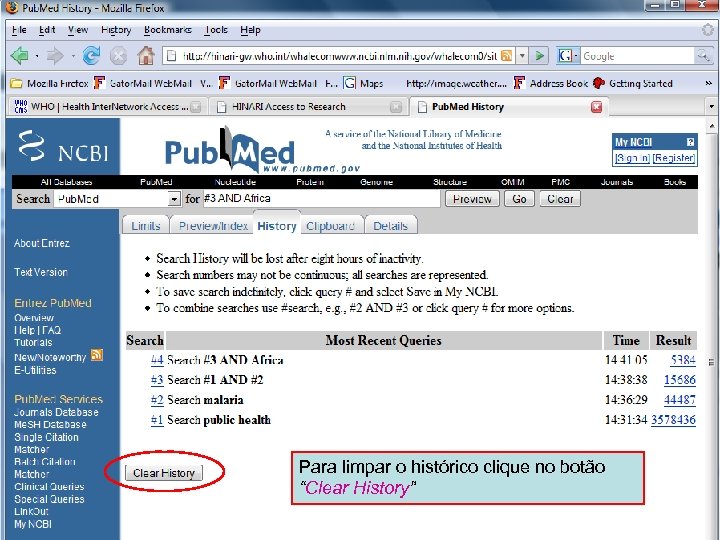Click the green Go arrow beside address bar
720x540 pixels.
(x=539, y=56)
